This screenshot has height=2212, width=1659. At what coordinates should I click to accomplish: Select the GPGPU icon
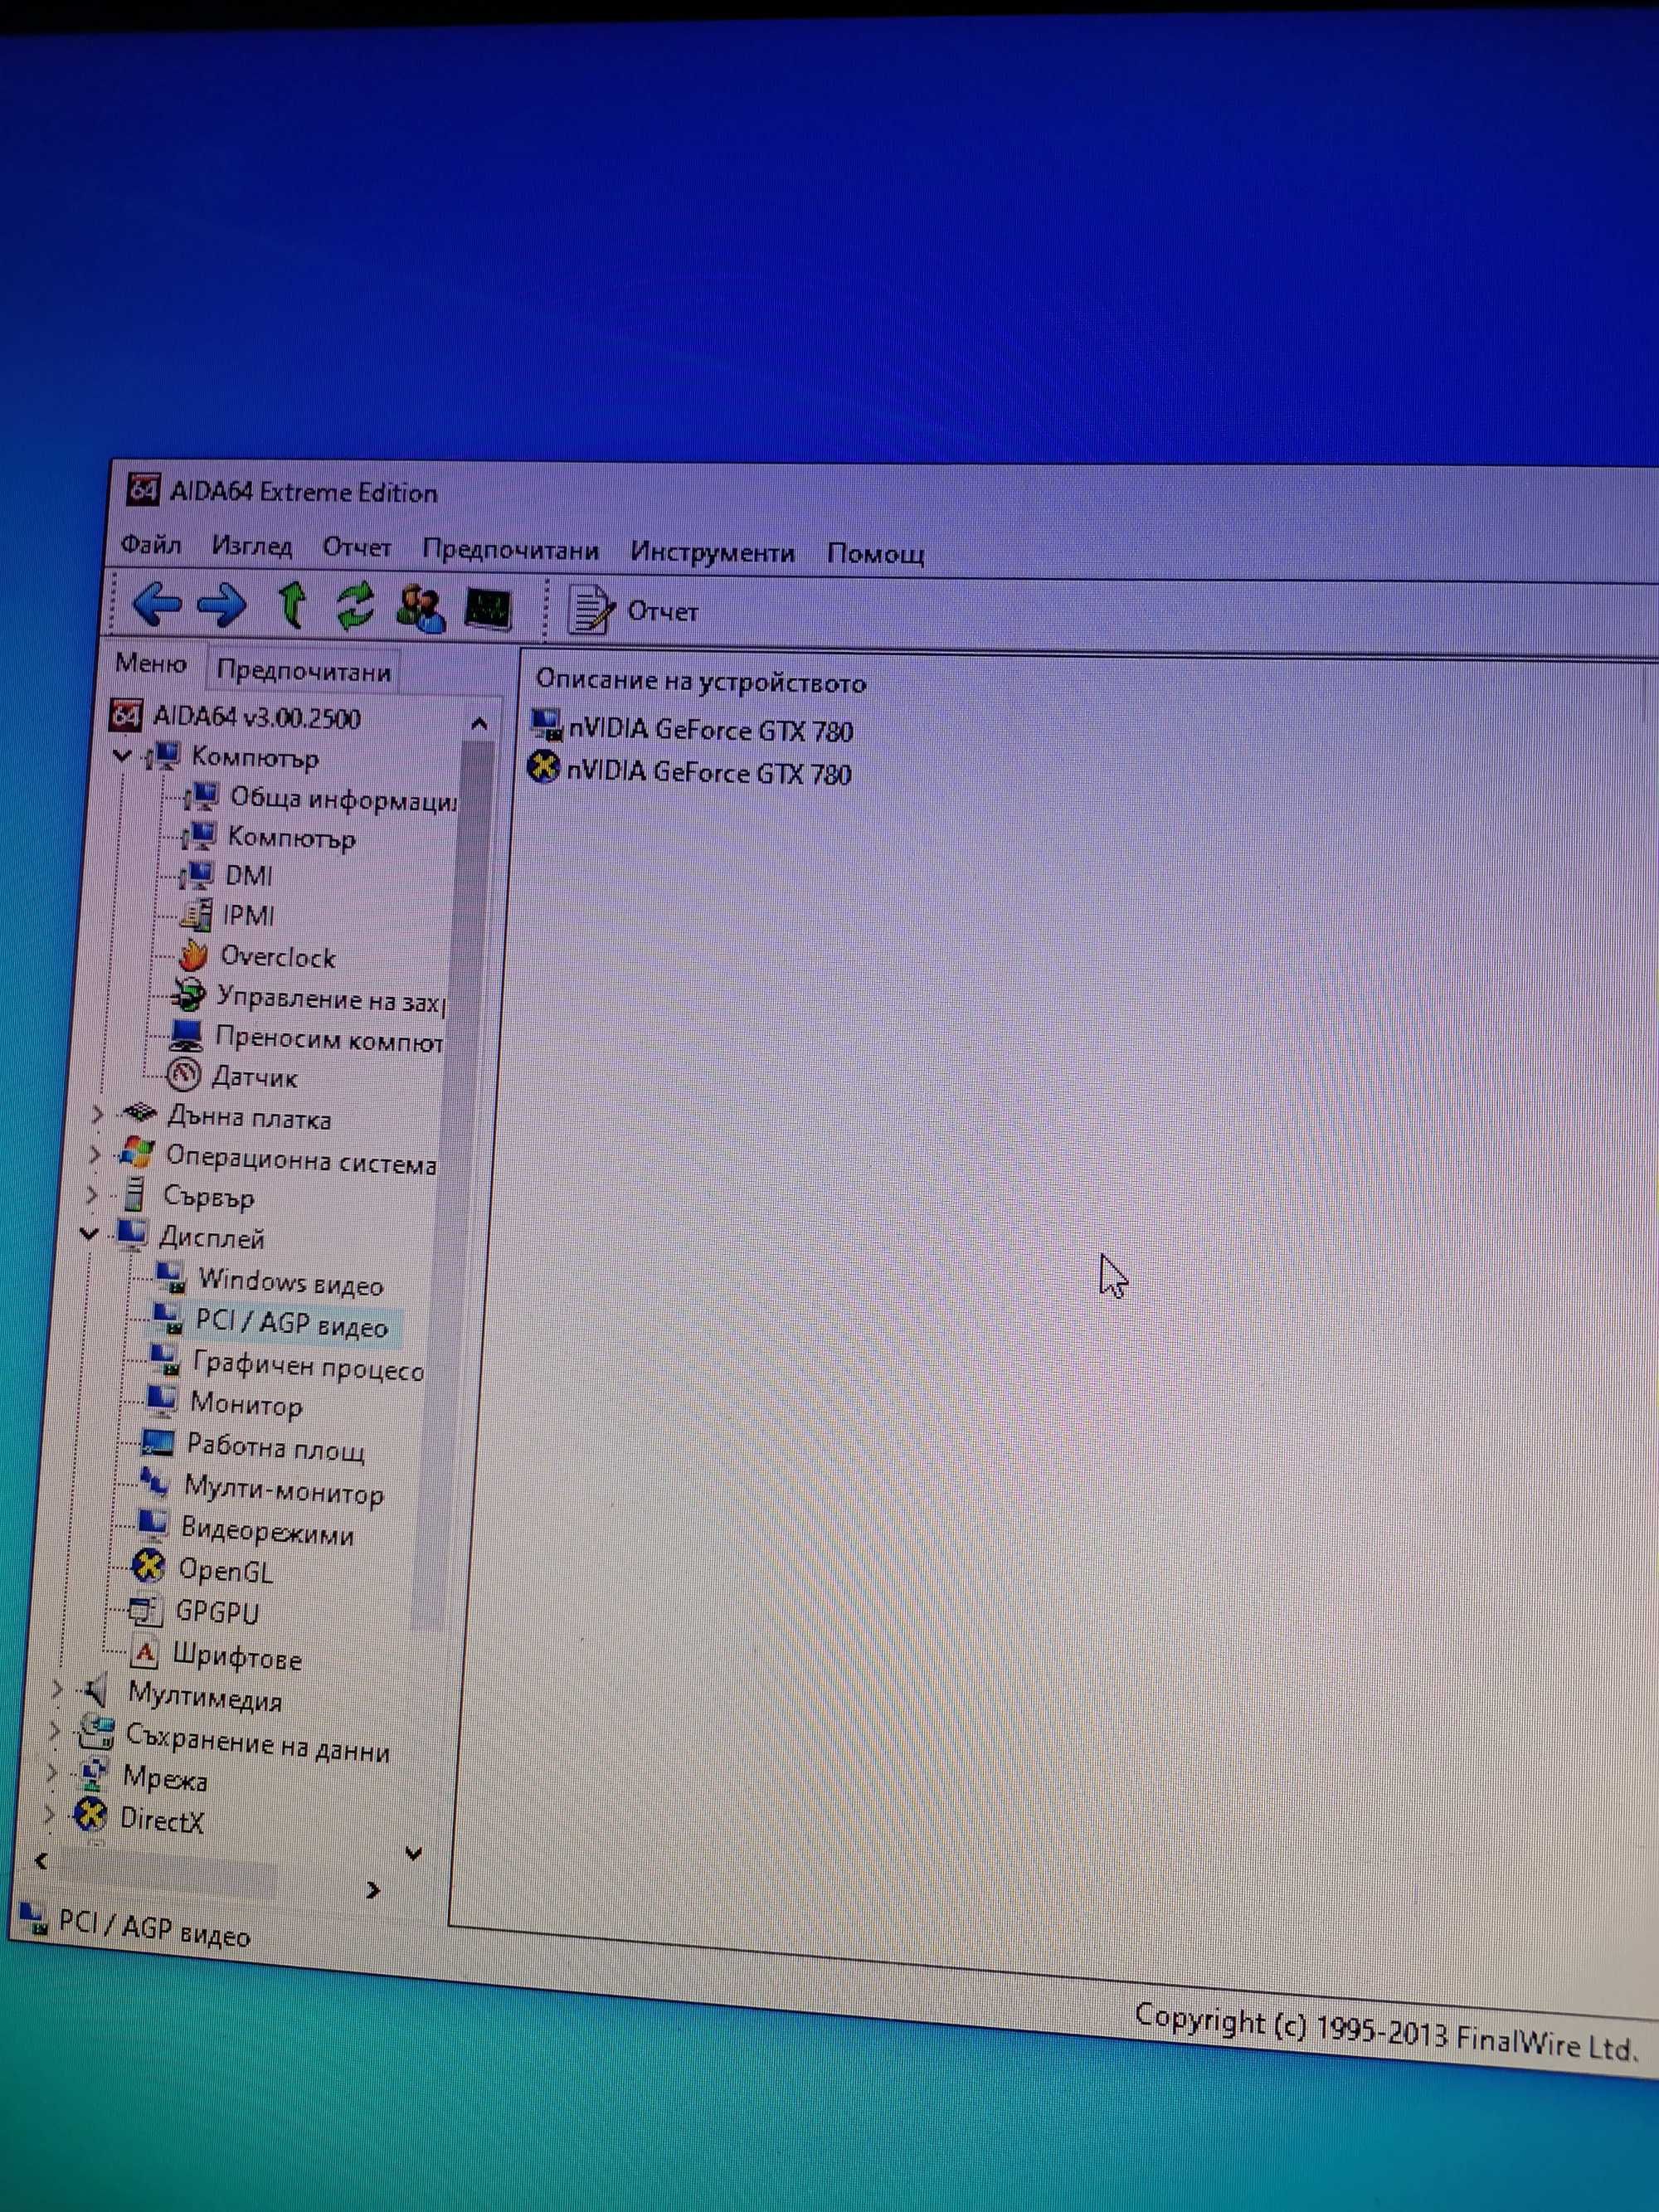click(146, 1609)
